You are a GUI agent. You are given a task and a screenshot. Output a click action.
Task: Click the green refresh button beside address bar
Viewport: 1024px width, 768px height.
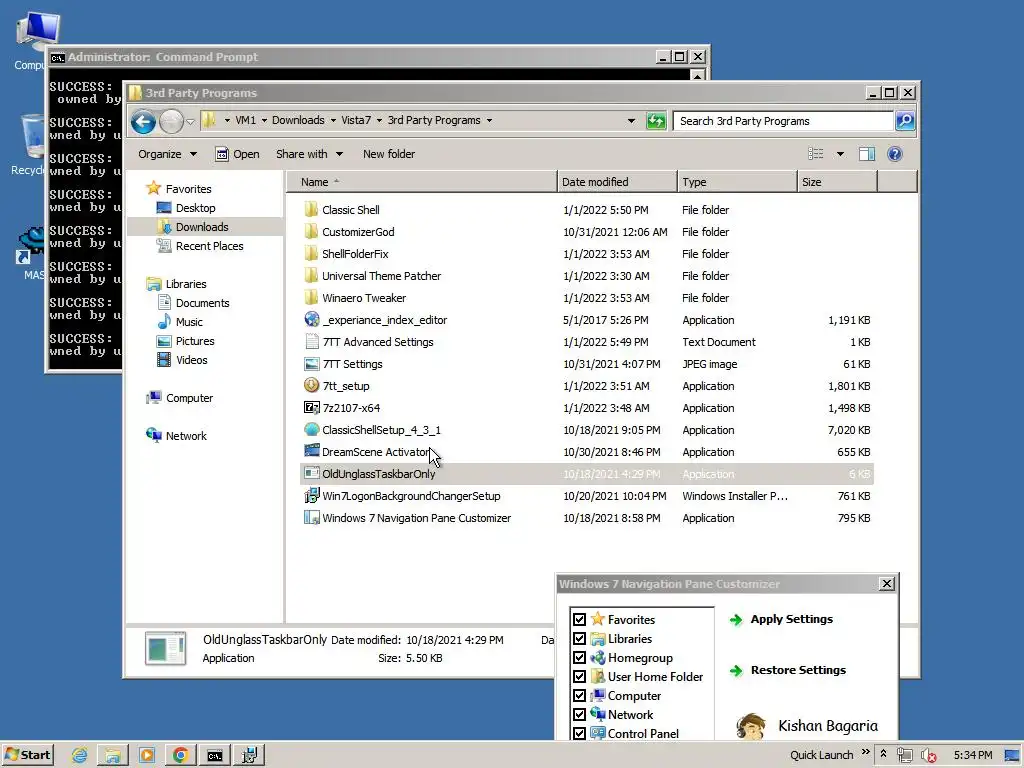[656, 121]
